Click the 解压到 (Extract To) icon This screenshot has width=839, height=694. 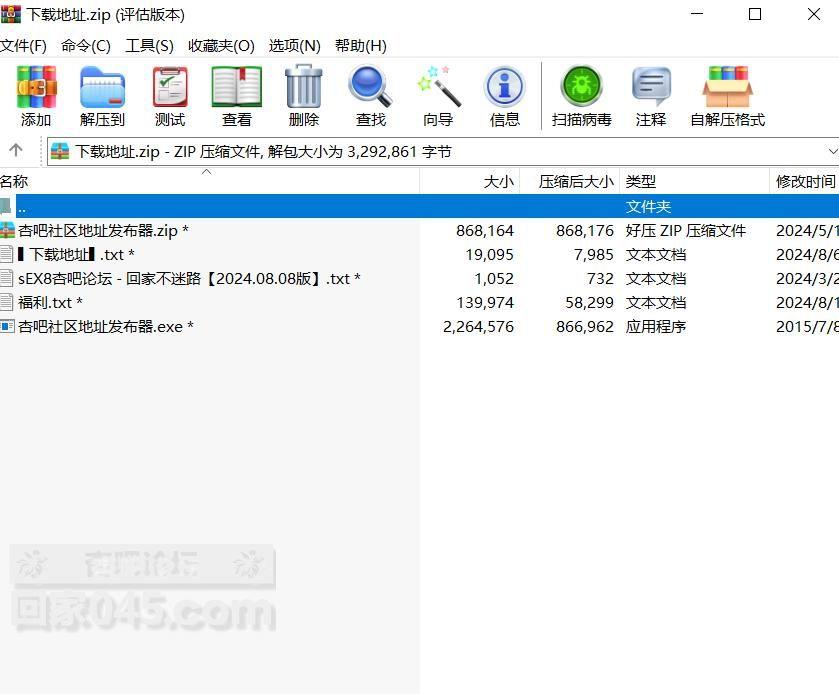coord(102,97)
